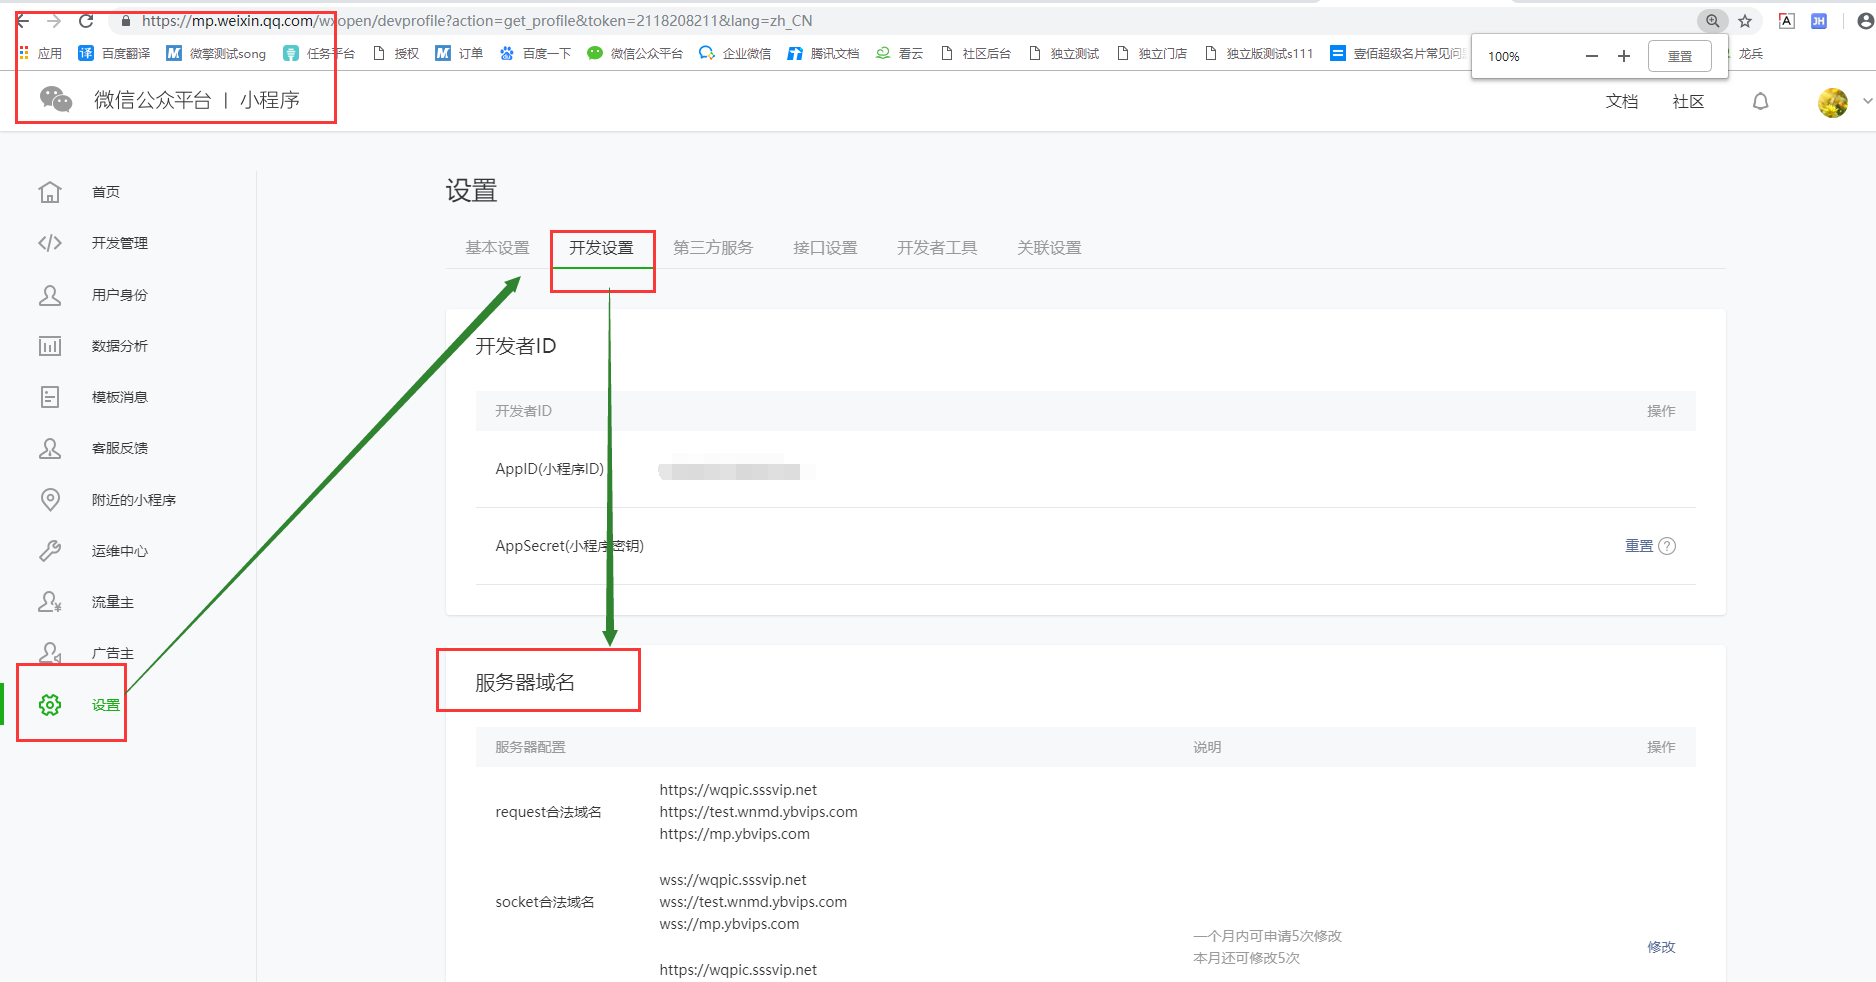Click the browser reload icon
1876x982 pixels.
pos(86,21)
